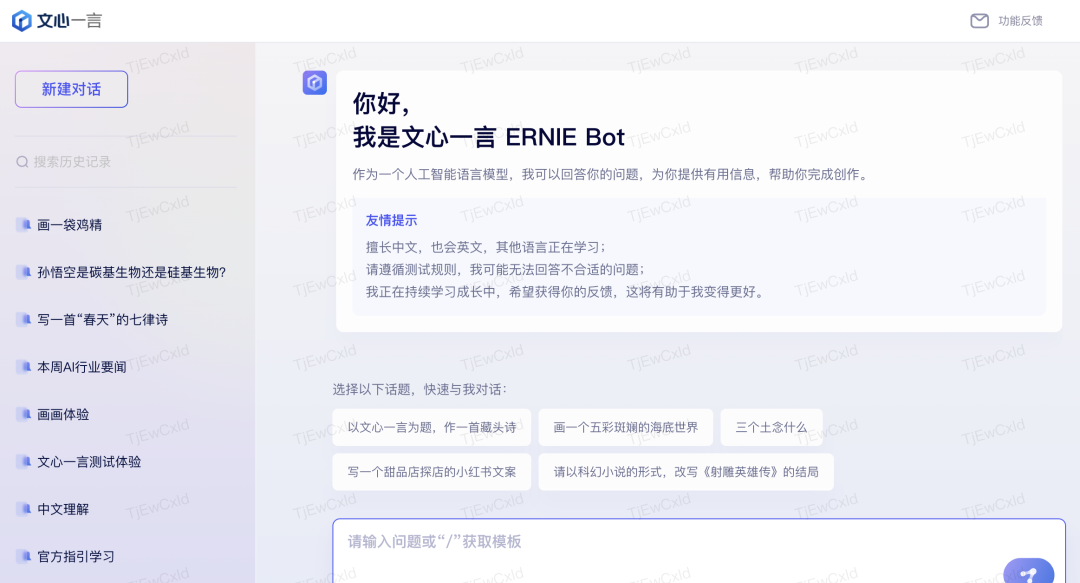The image size is (1080, 583).
Task: Open the 孙悟空是碳基生物还是硅基生物? conversation
Action: [x=132, y=273]
